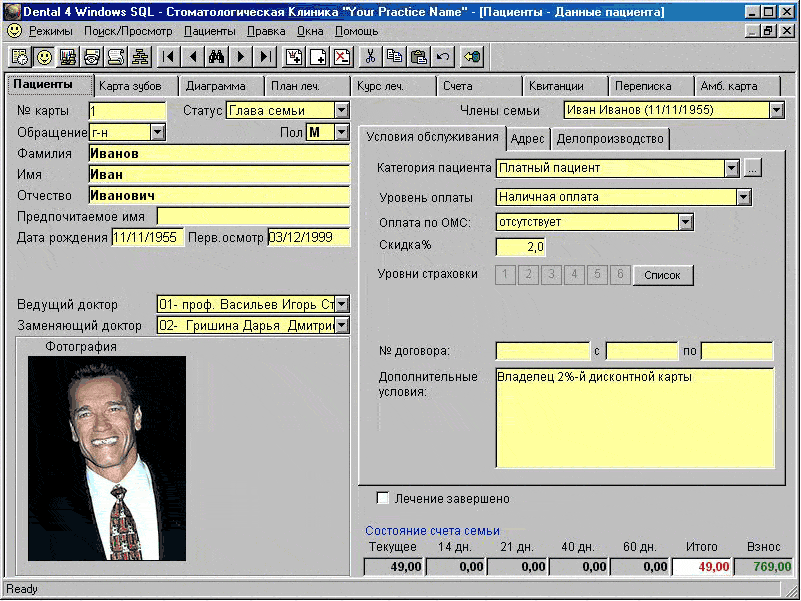Click the delete record icon with red X
801x601 pixels.
(x=342, y=56)
